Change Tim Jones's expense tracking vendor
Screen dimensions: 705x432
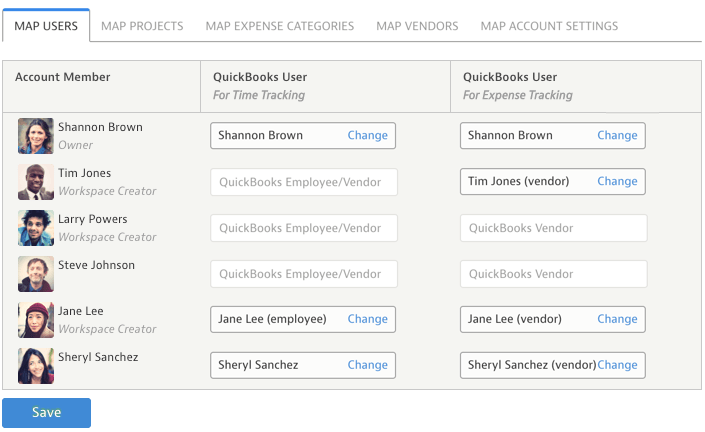click(x=617, y=182)
